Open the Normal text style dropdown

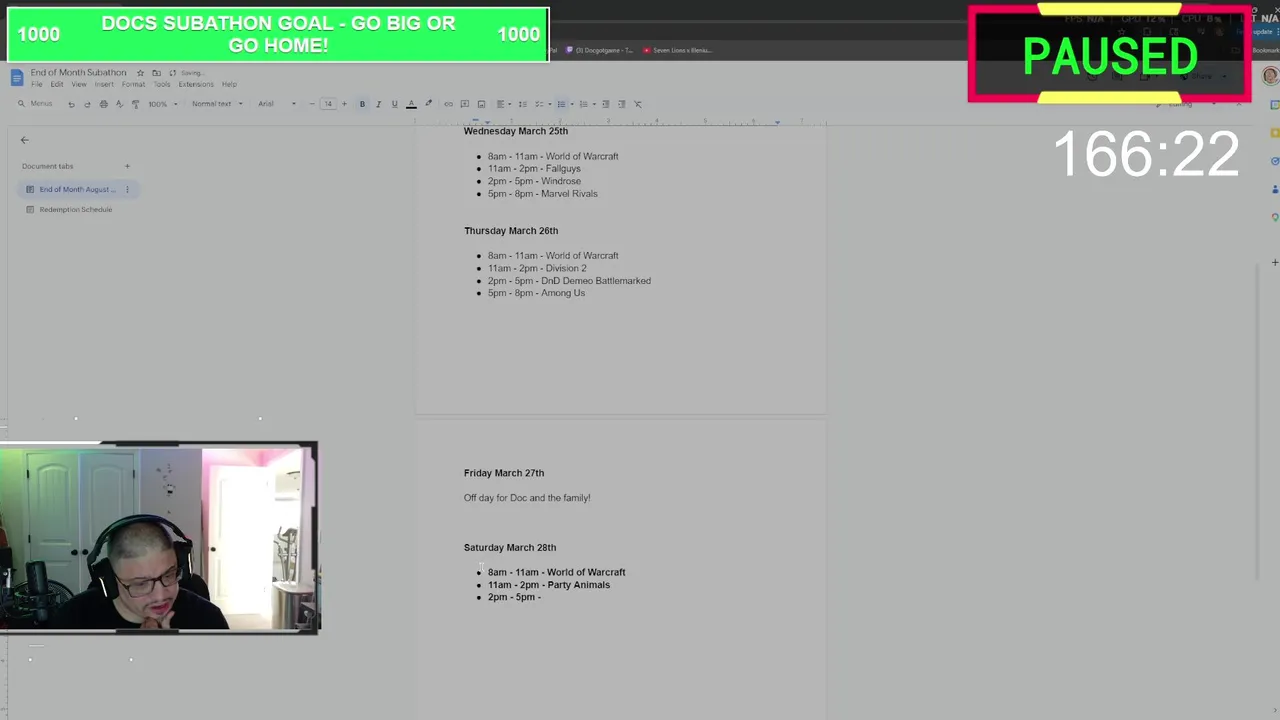217,104
